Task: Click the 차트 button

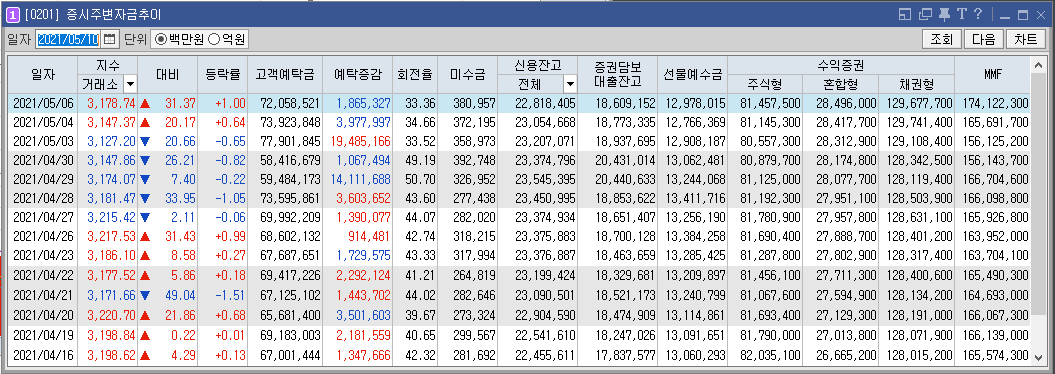Action: pos(1025,39)
